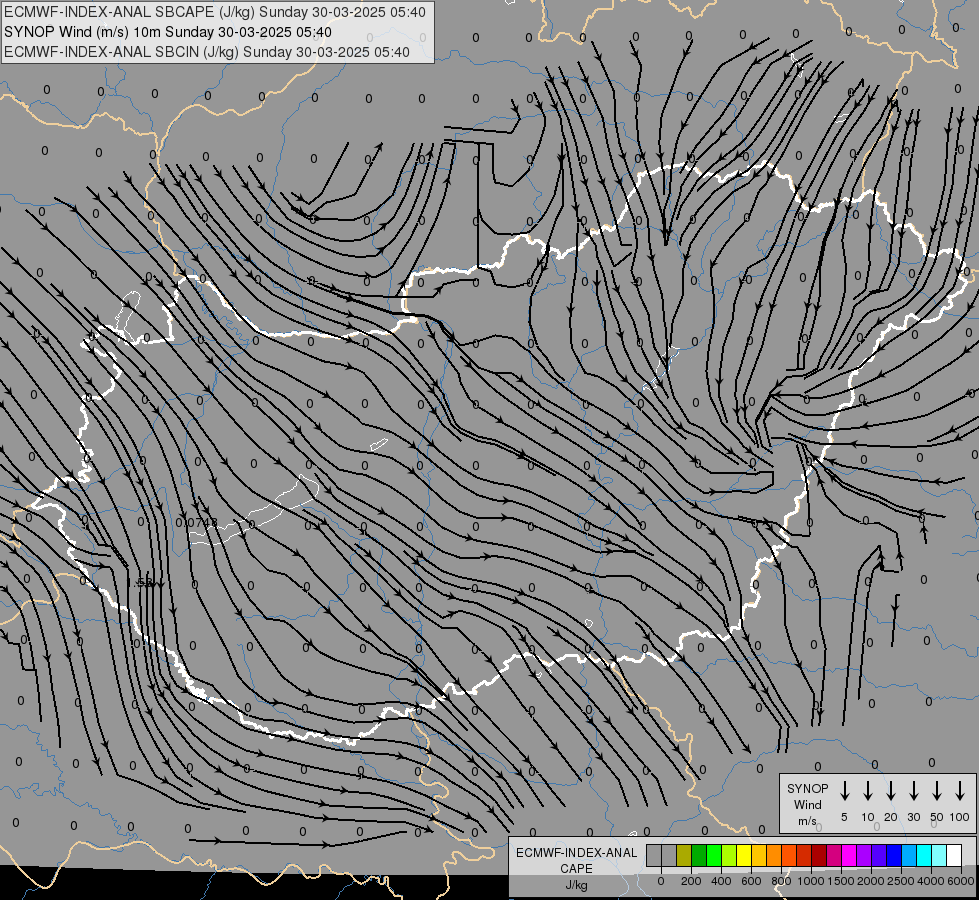Click the '100' label in wind legend
Screen dimensions: 979x900
click(960, 817)
